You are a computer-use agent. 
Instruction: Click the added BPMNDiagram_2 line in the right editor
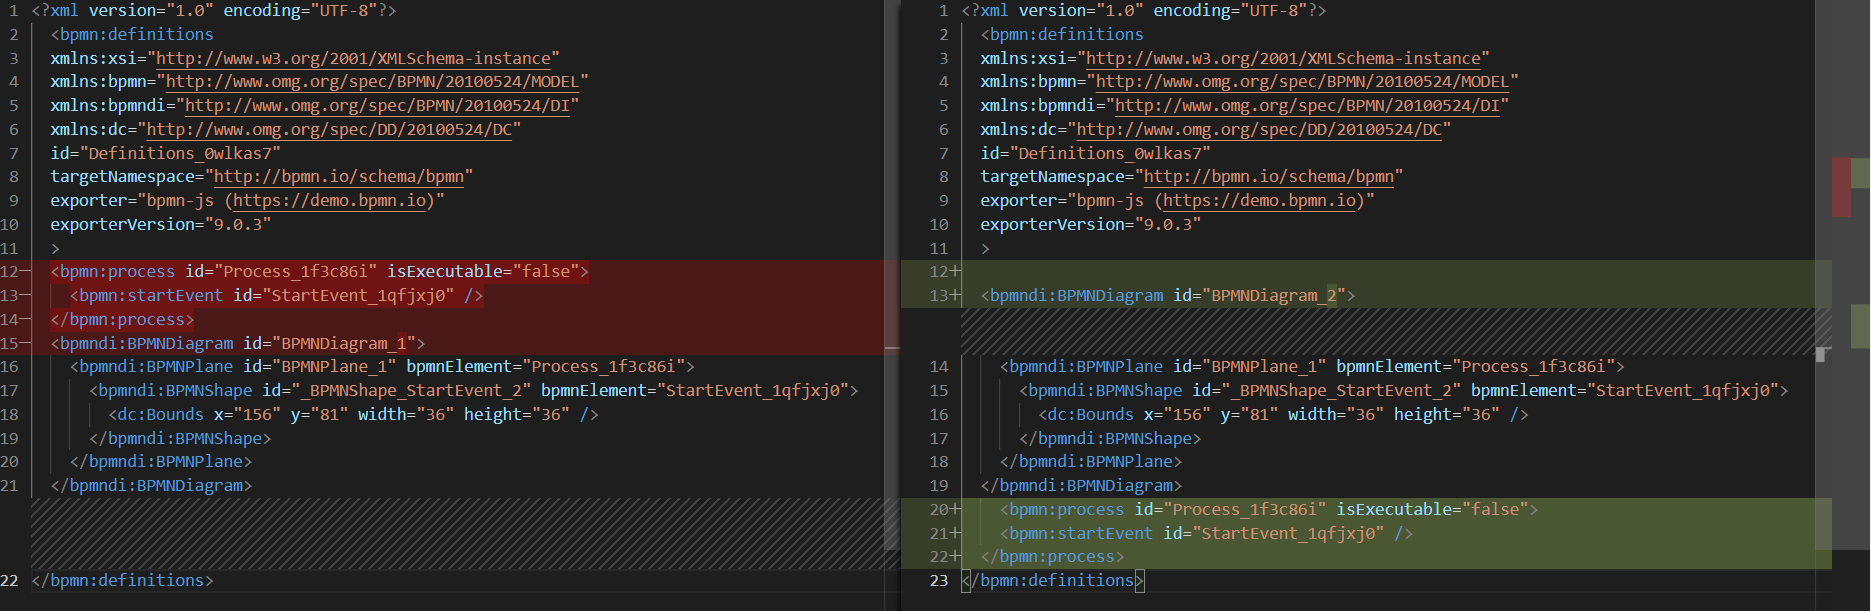click(x=1168, y=295)
